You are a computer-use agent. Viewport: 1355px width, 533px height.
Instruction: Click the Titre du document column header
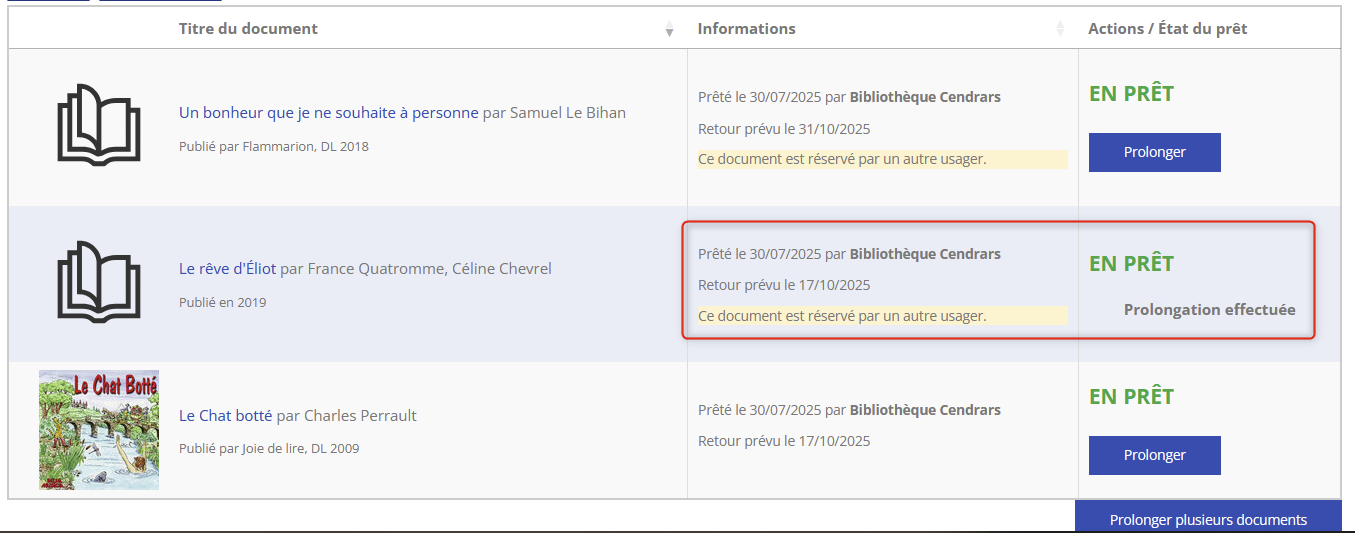point(248,29)
